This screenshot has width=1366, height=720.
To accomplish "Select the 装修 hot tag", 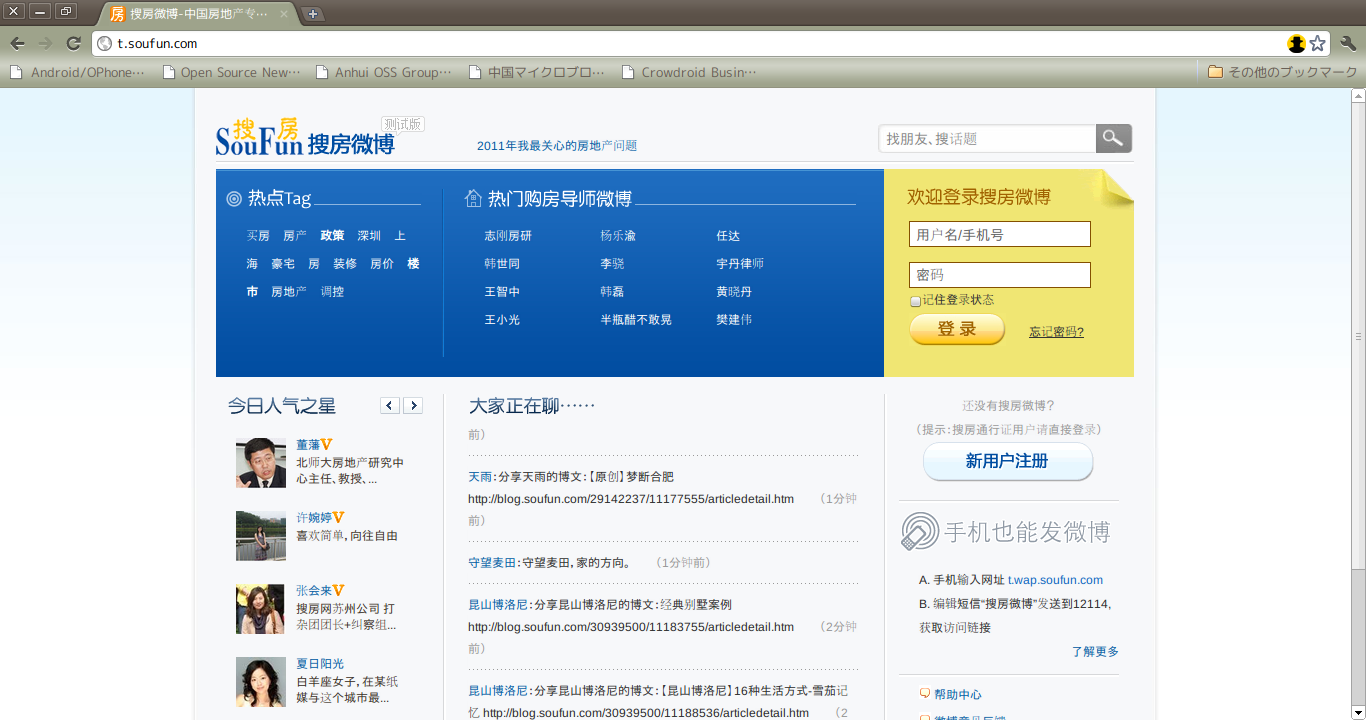I will [345, 264].
